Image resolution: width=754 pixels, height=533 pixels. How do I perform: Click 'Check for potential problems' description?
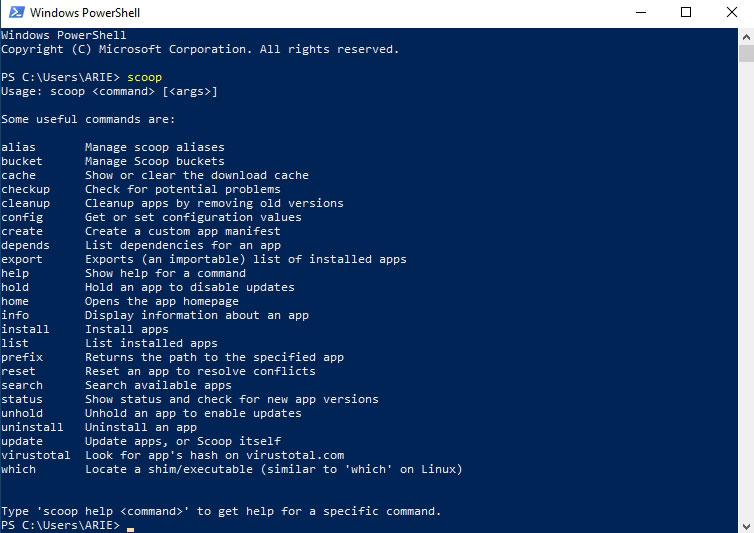click(183, 189)
